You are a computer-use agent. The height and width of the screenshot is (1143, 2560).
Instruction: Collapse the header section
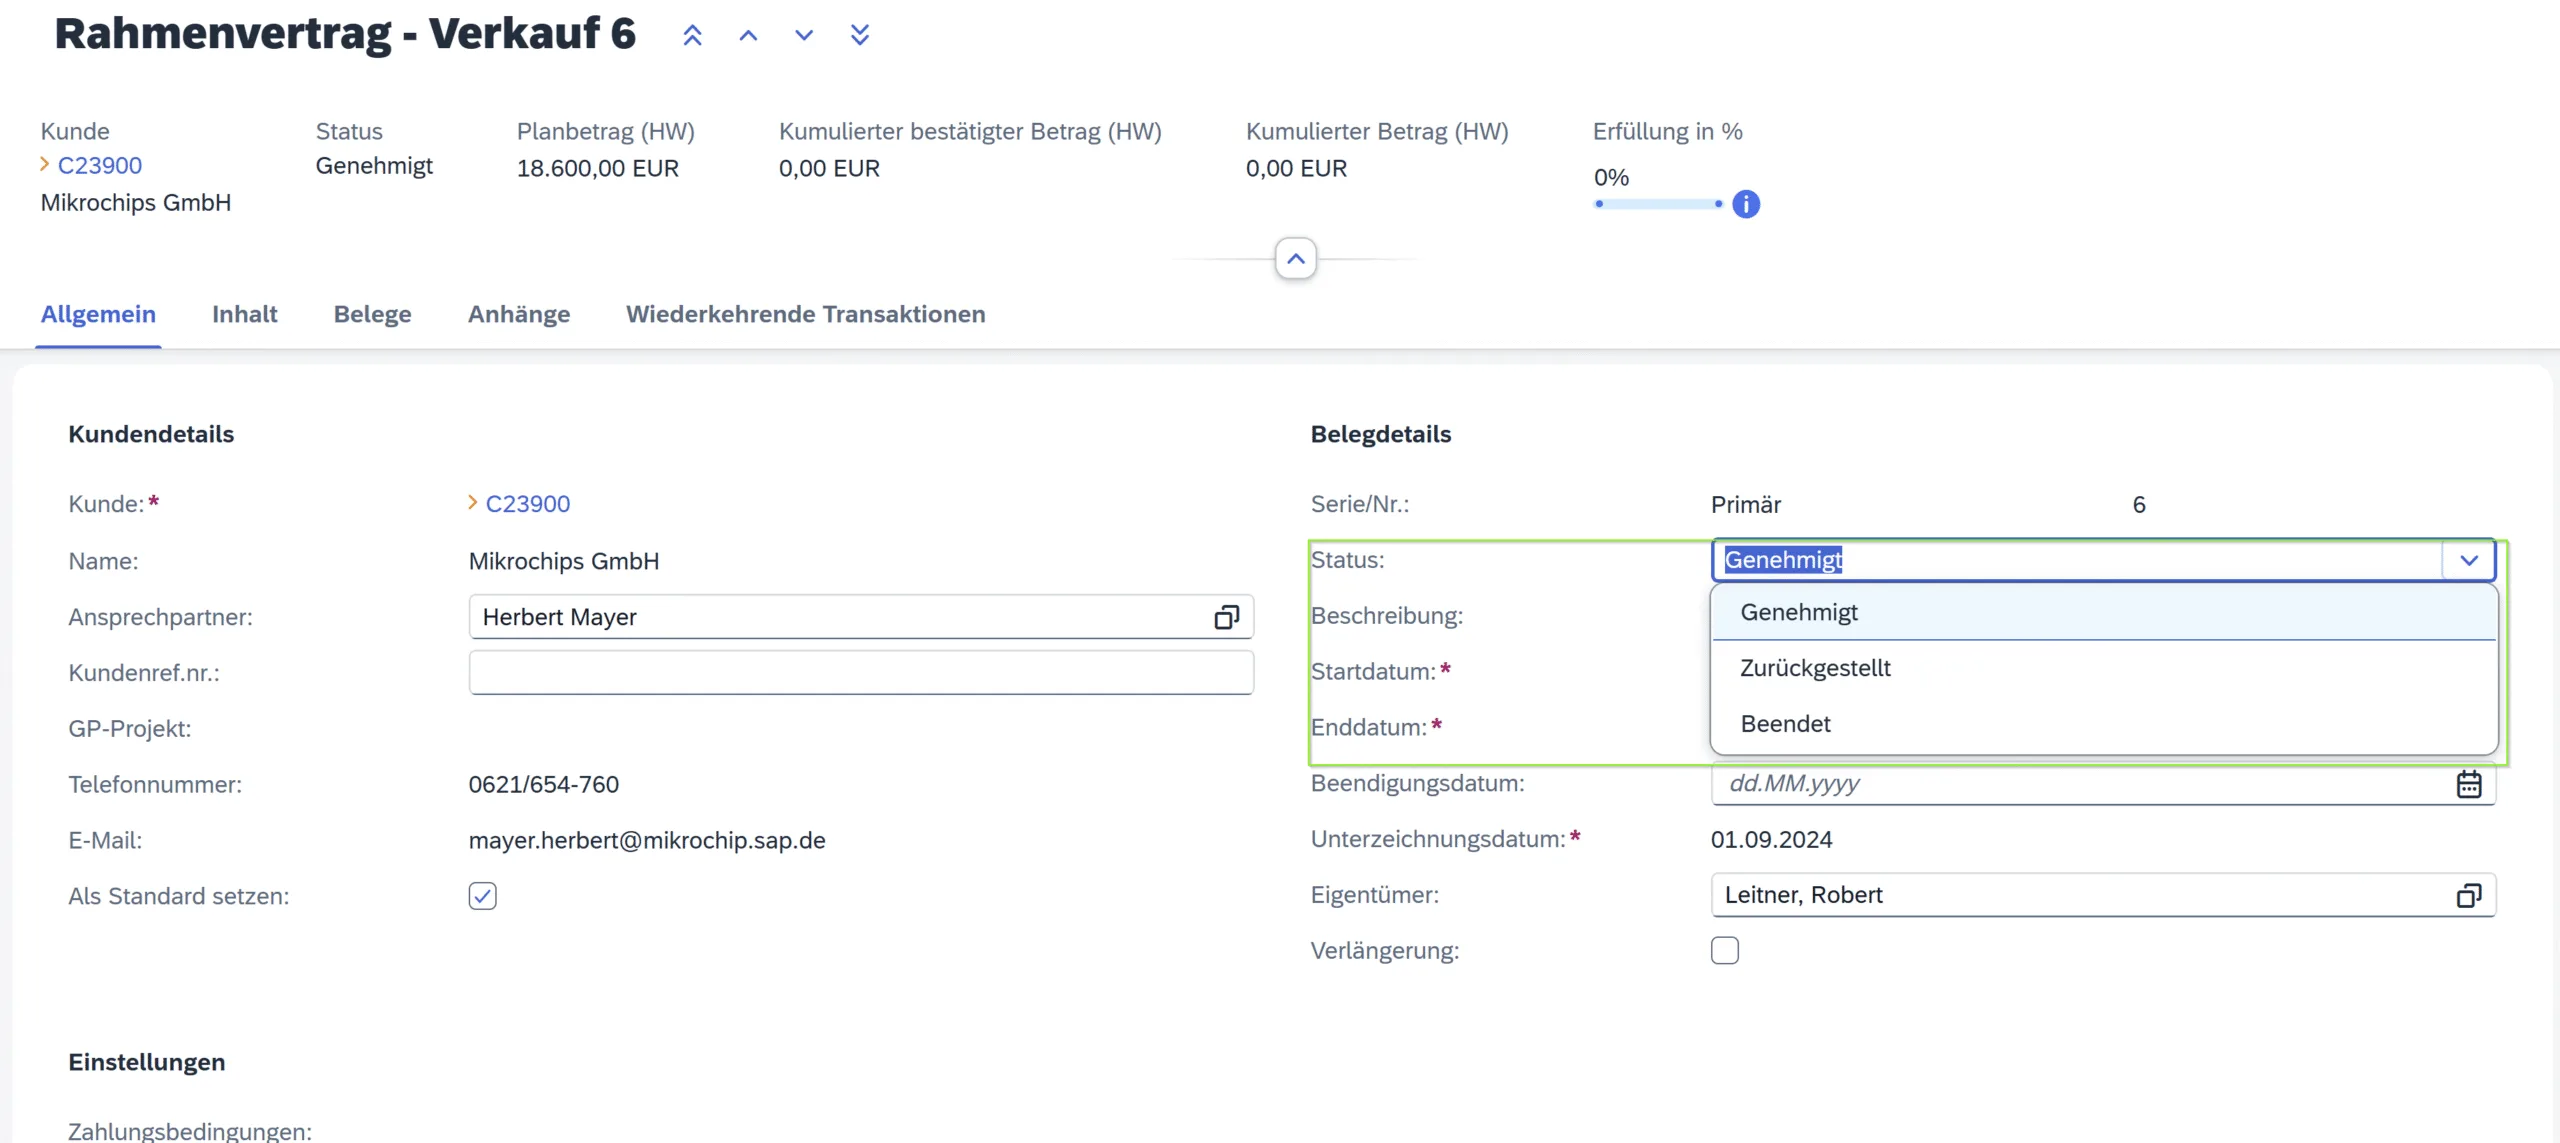point(1296,259)
